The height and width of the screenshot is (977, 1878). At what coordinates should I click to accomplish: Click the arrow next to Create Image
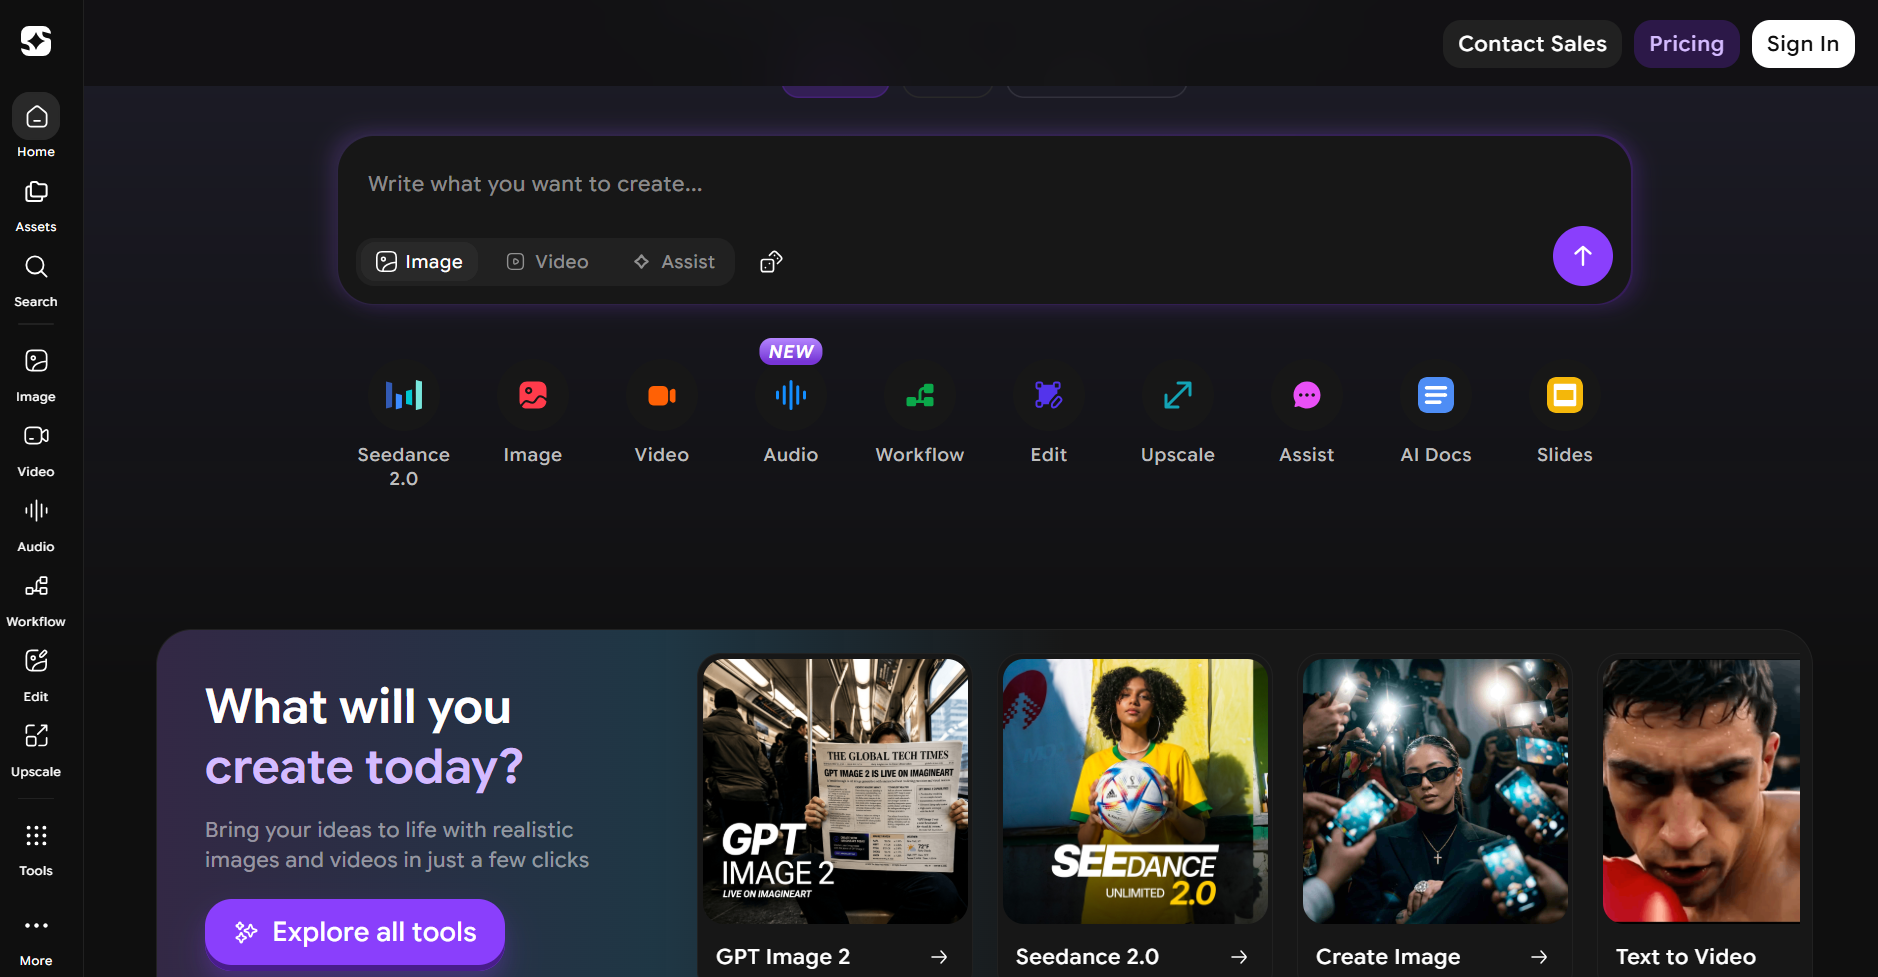(1539, 957)
